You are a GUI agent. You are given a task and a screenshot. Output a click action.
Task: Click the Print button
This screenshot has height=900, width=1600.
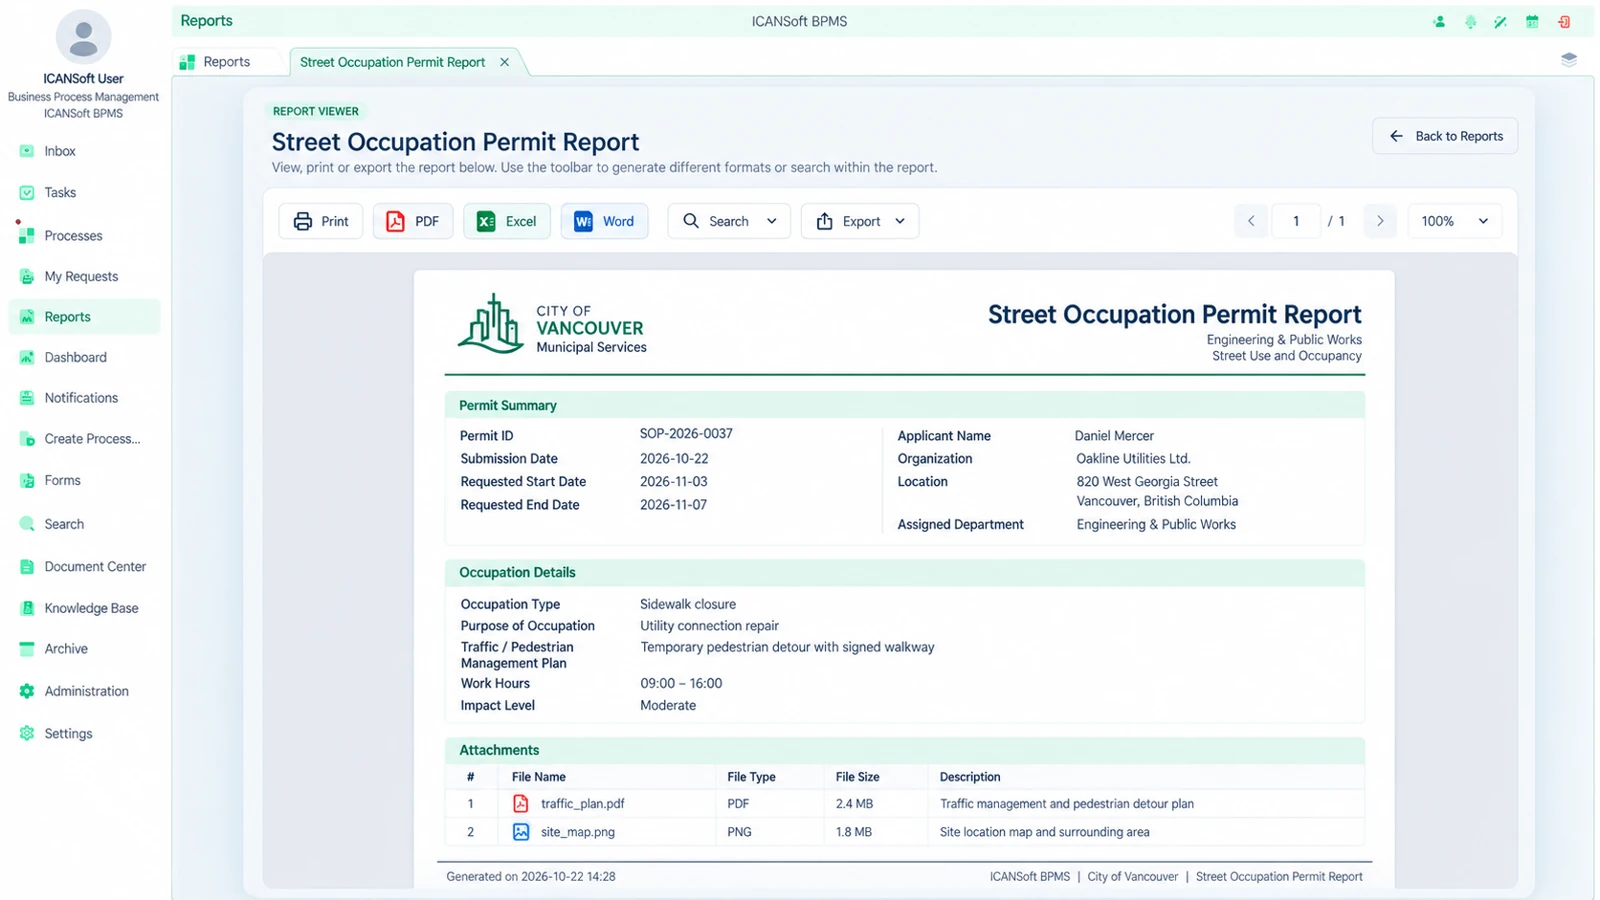321,221
